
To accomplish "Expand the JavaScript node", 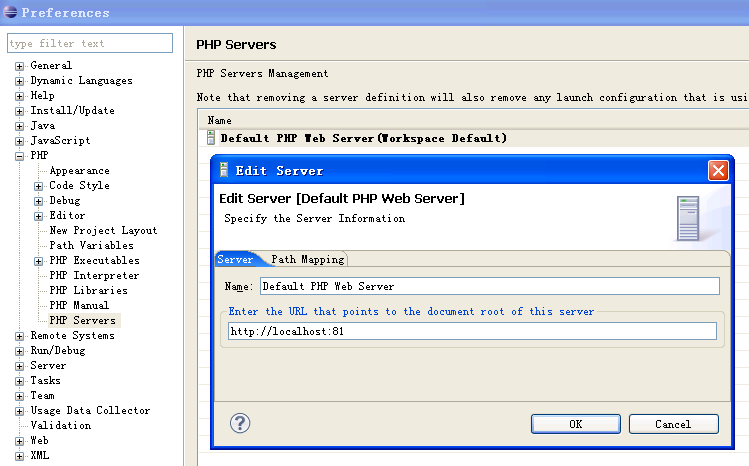I will click(19, 141).
